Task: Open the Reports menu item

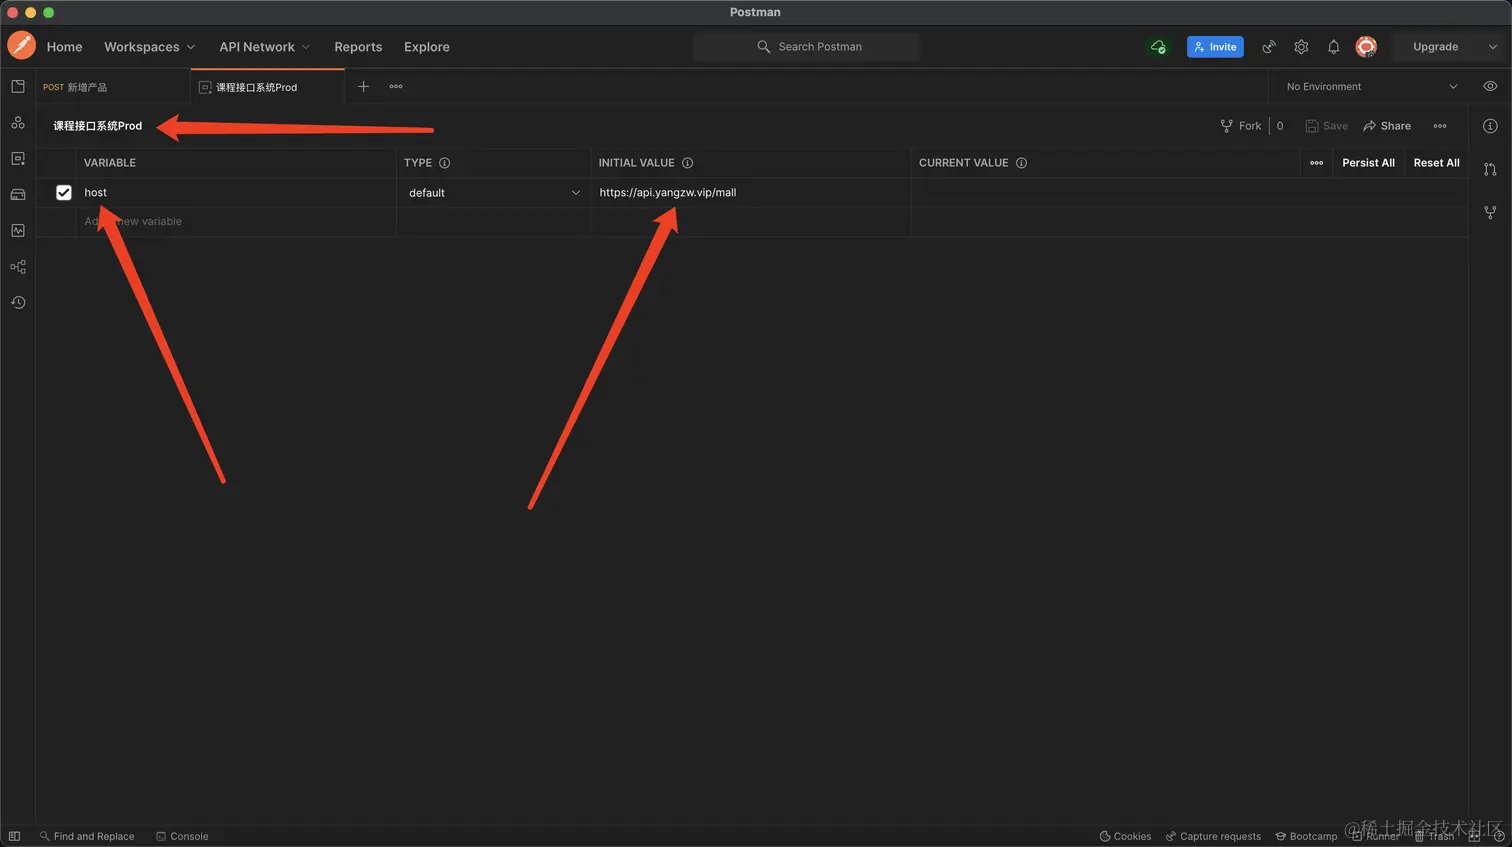Action: [358, 47]
